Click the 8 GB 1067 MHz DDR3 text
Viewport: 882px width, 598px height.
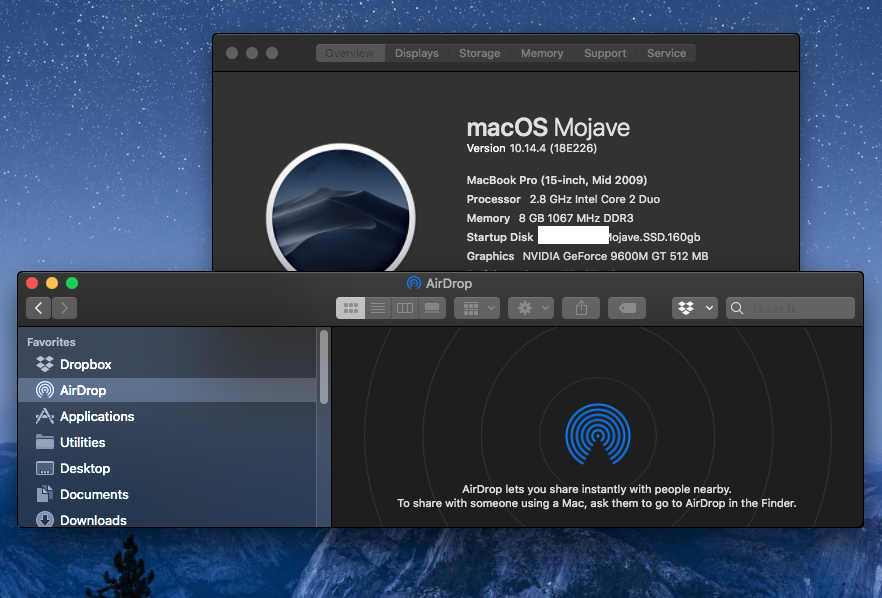coord(576,218)
